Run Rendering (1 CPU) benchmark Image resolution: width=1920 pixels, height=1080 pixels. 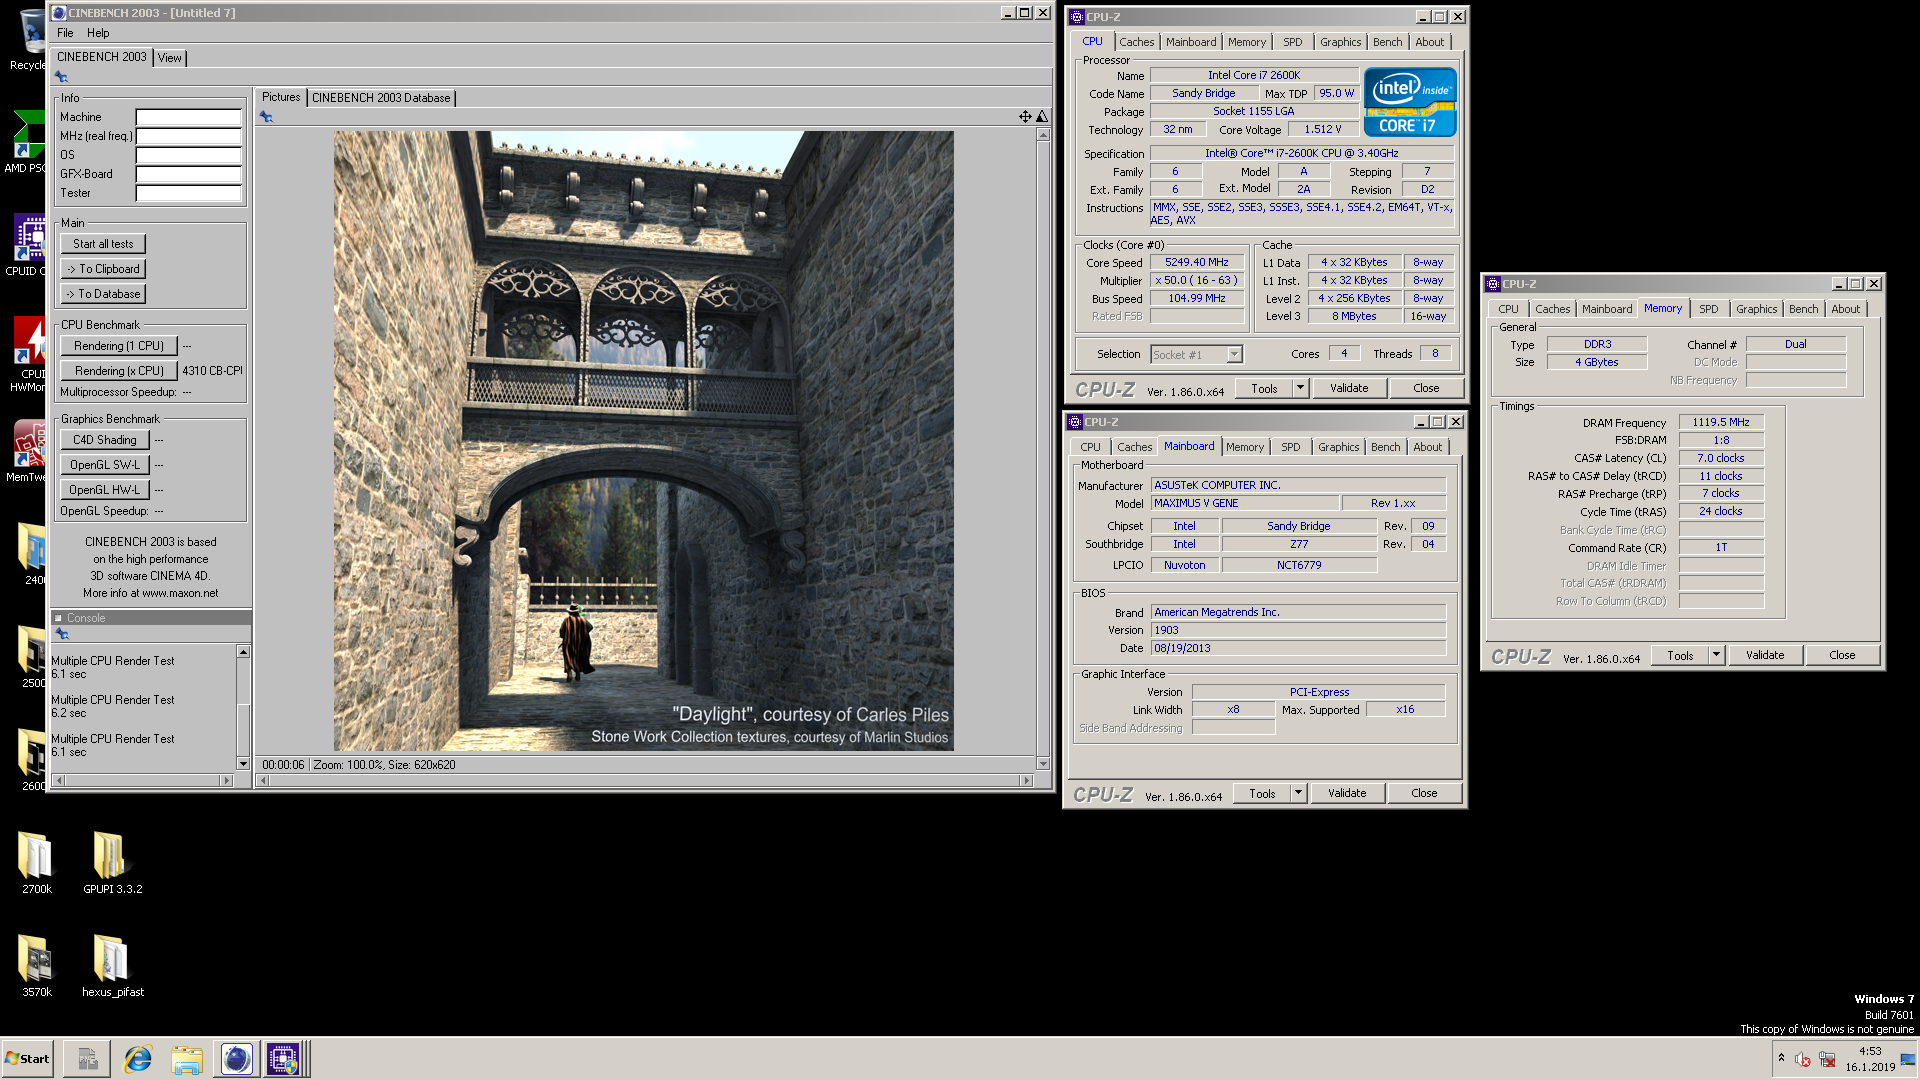(x=119, y=346)
